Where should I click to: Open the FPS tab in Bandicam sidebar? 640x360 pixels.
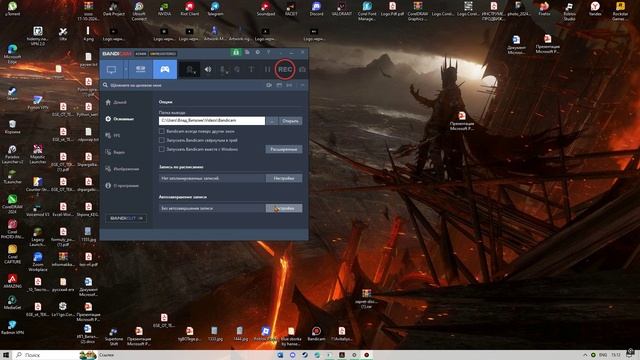[x=113, y=136]
